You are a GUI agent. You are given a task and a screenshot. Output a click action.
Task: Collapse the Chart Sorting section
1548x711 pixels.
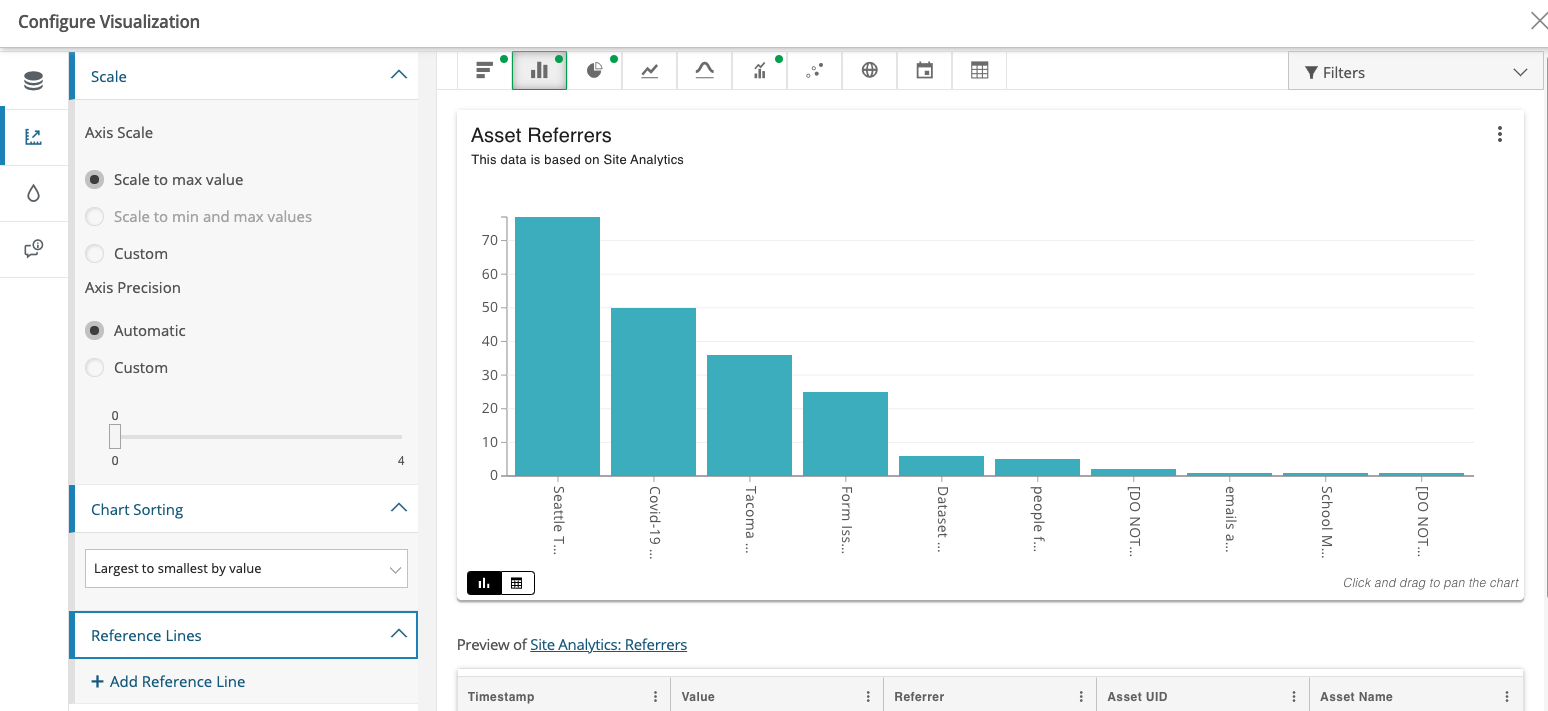tap(398, 509)
